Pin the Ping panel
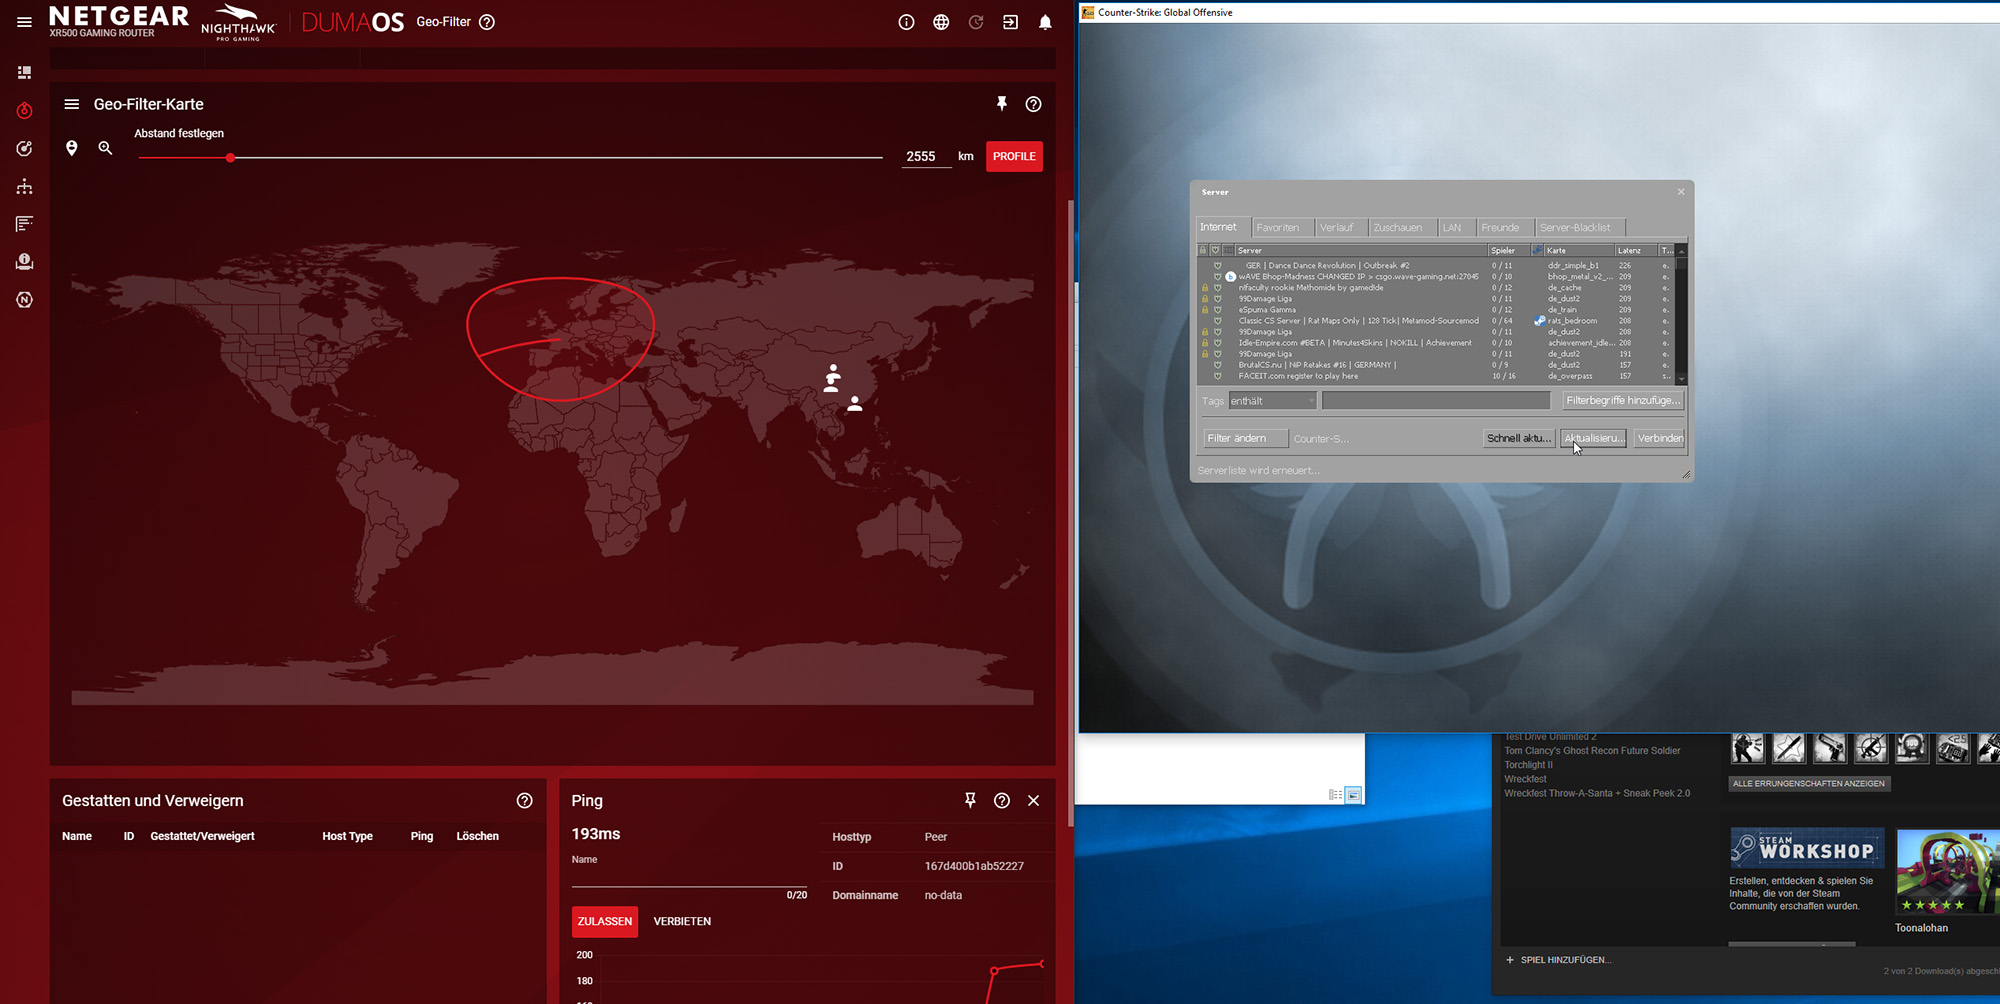Viewport: 2000px width, 1004px height. (x=969, y=800)
